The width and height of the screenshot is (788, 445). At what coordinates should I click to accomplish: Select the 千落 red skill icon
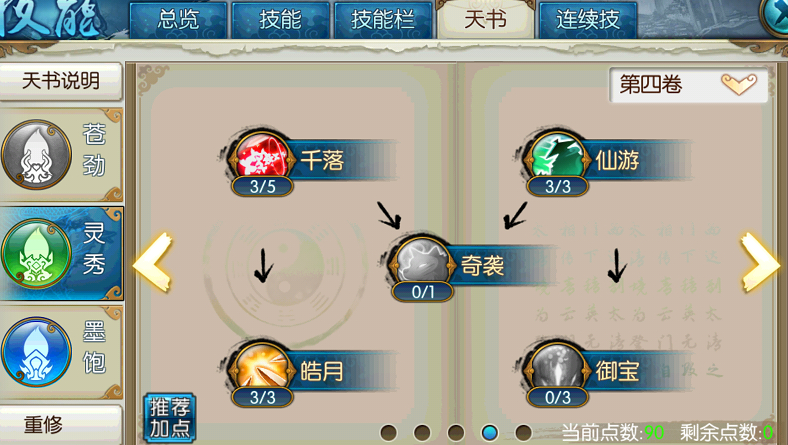261,157
